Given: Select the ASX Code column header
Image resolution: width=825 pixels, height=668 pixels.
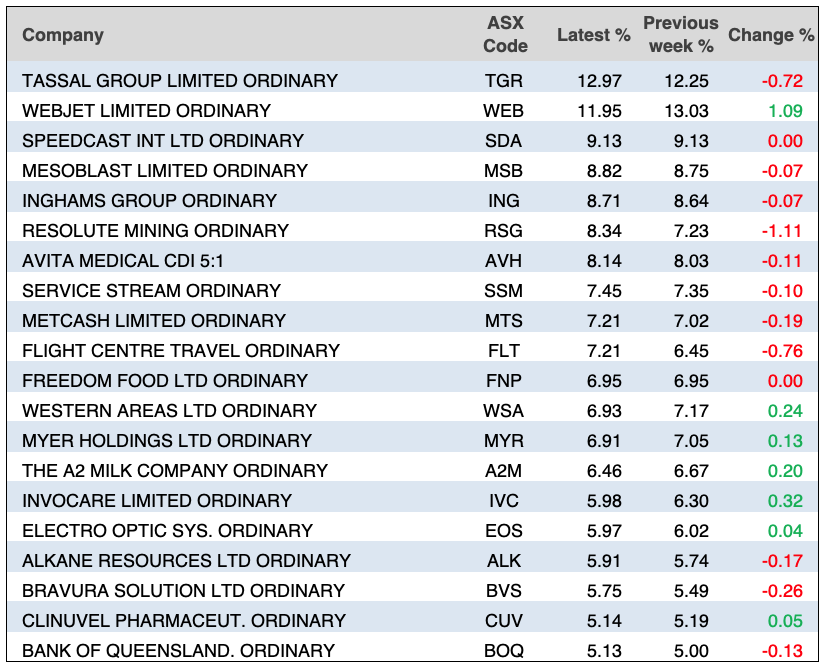Looking at the screenshot, I should [x=504, y=35].
